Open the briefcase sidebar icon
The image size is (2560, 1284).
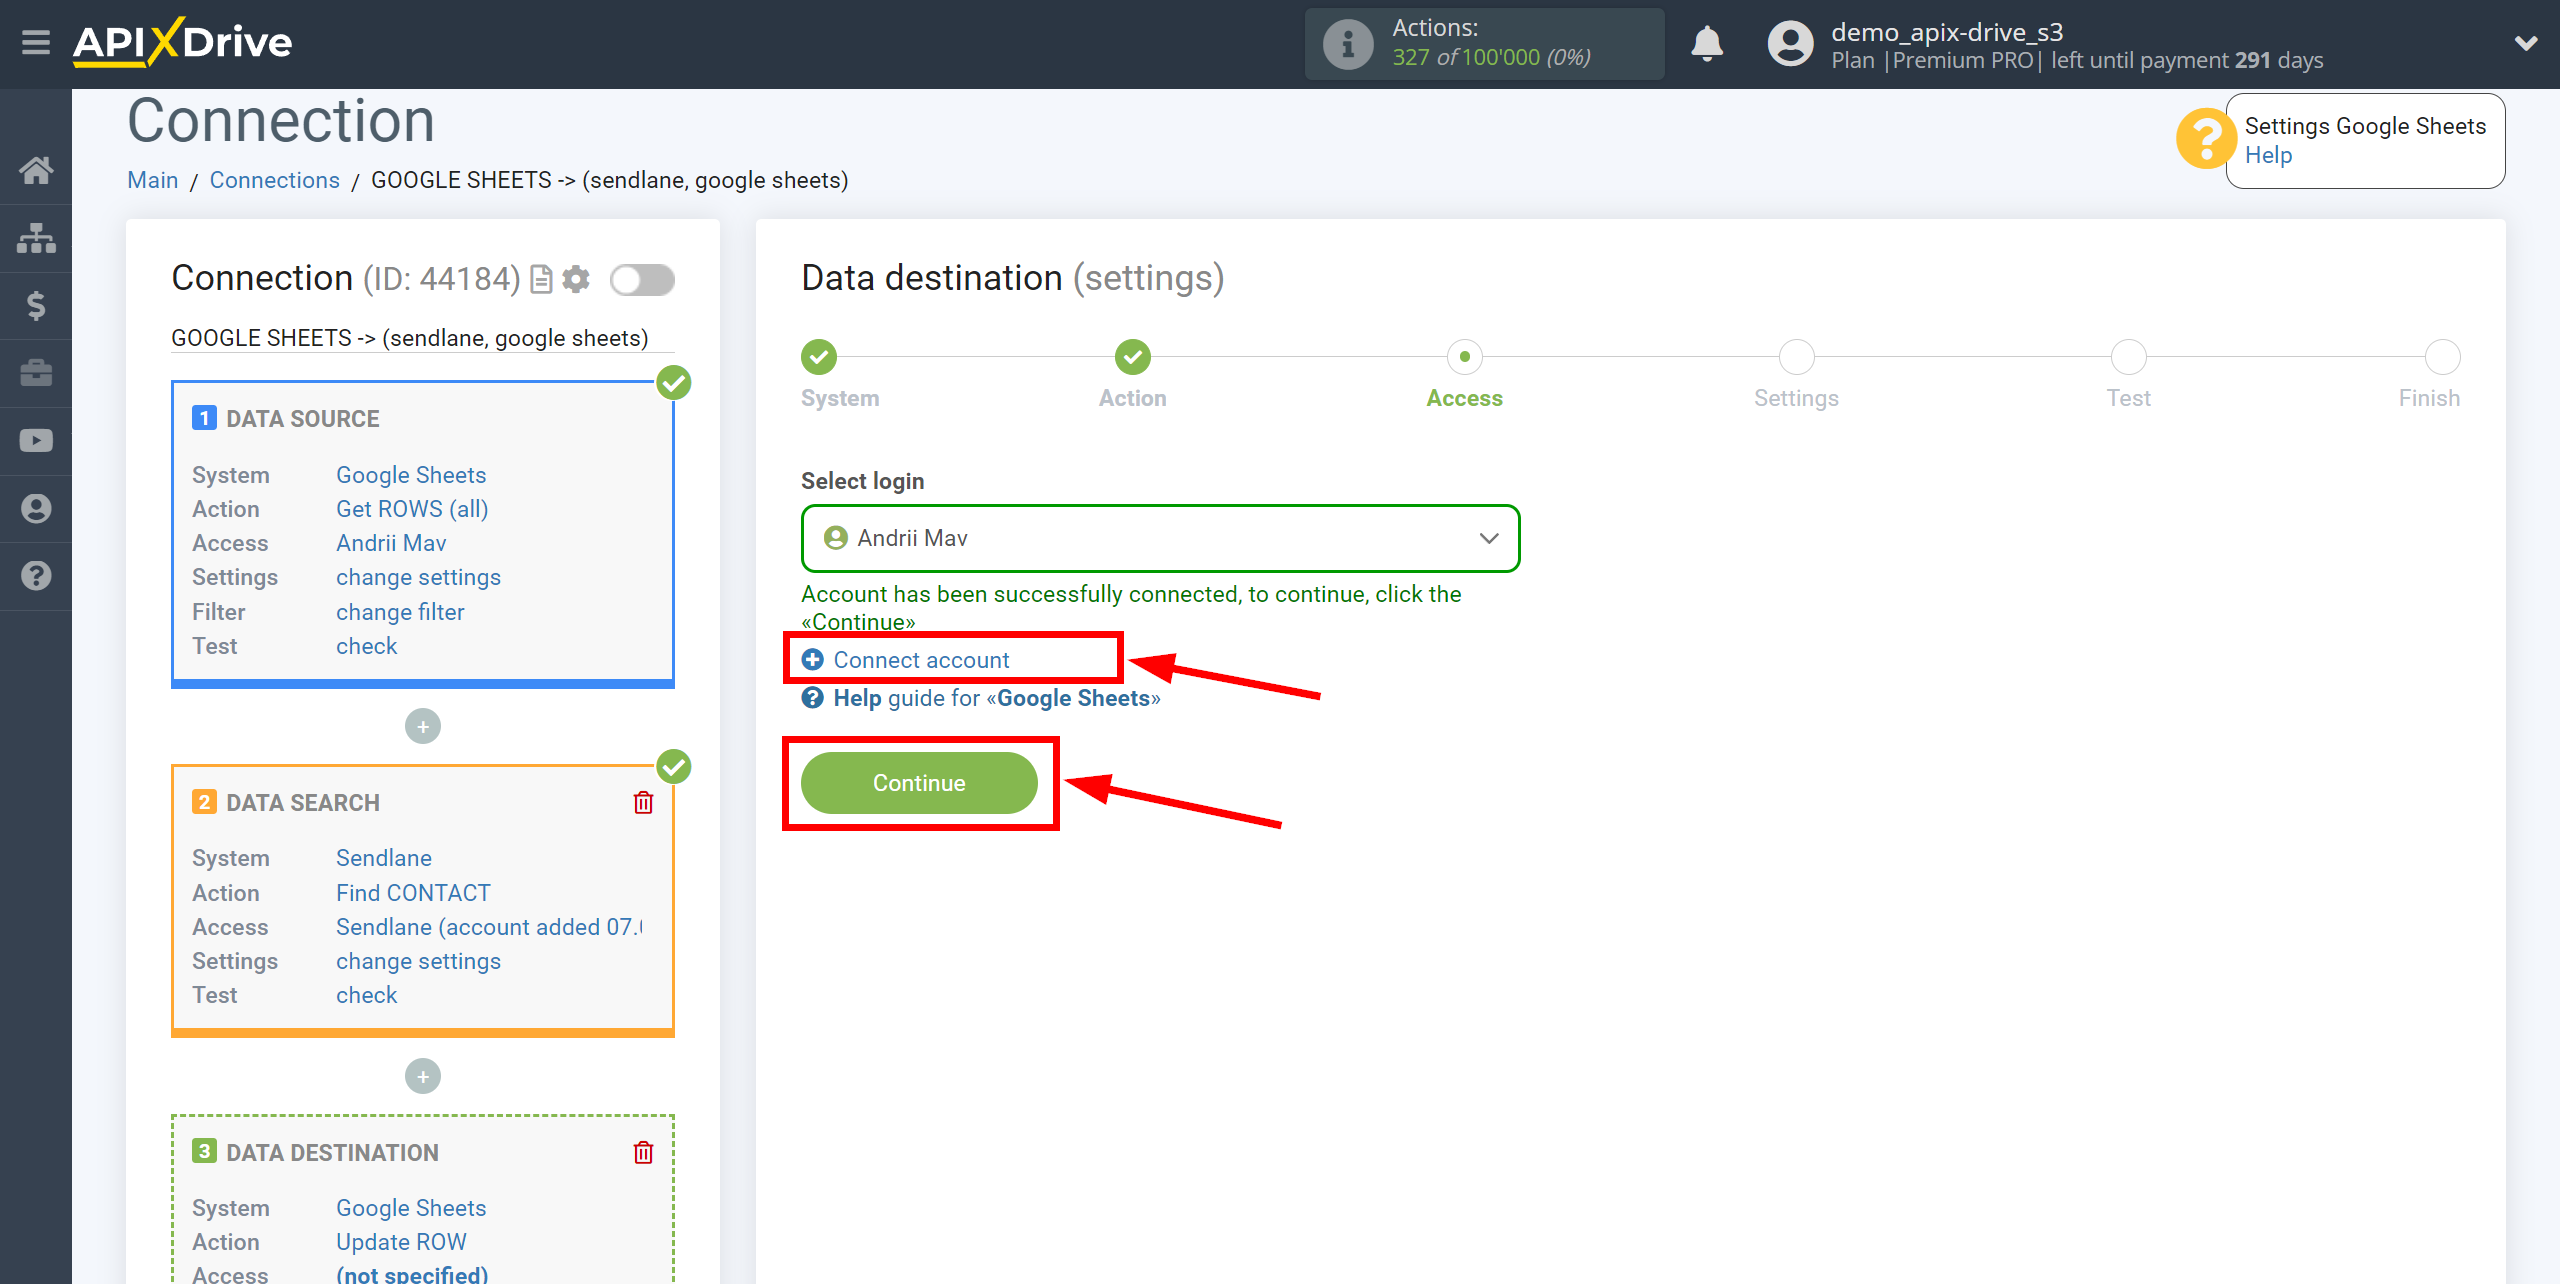[x=36, y=373]
